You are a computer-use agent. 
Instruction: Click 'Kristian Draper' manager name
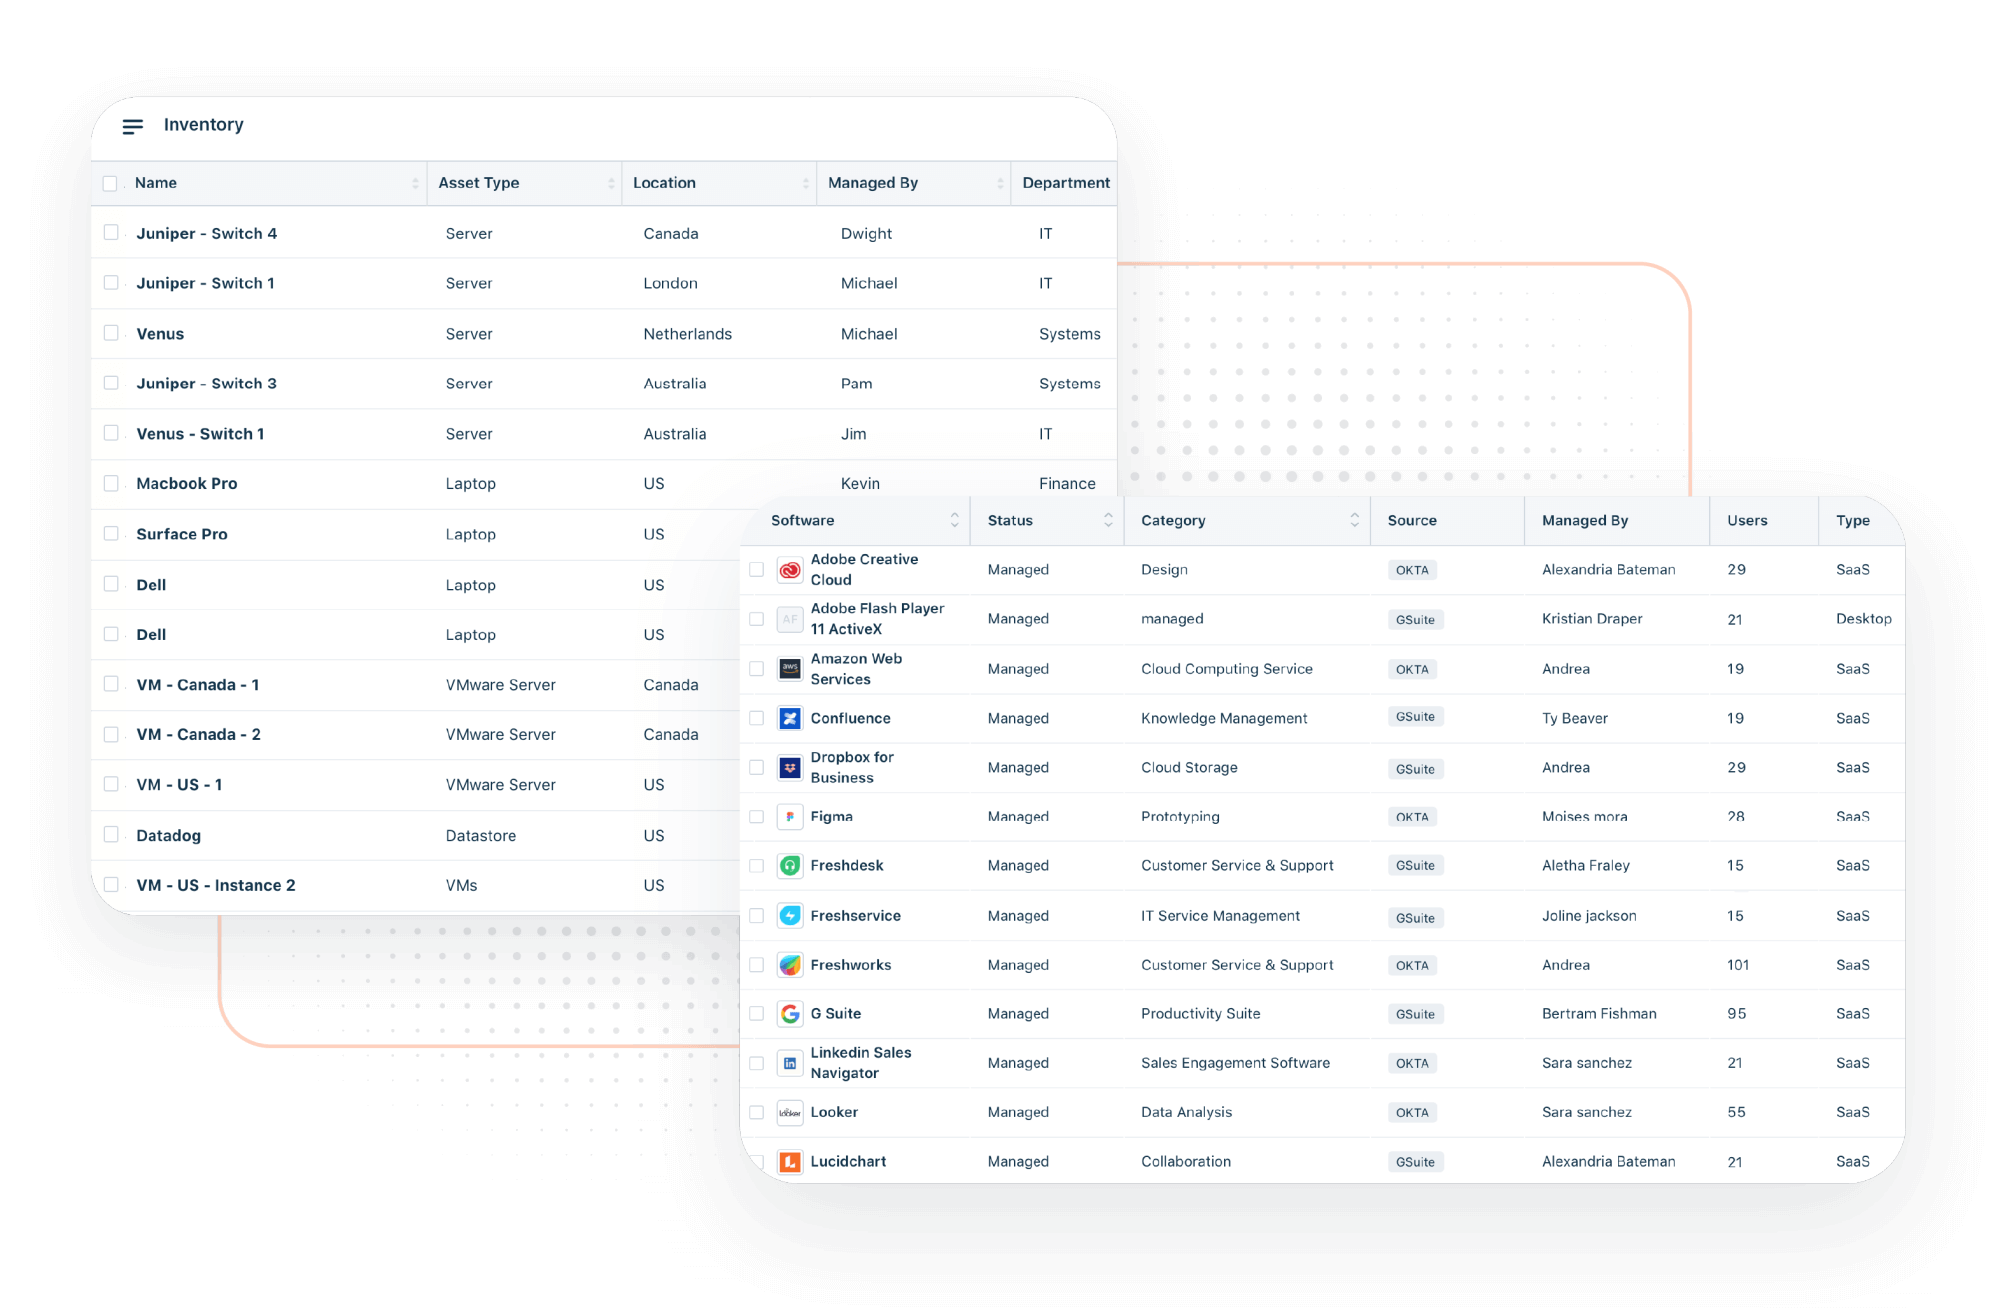1592,619
